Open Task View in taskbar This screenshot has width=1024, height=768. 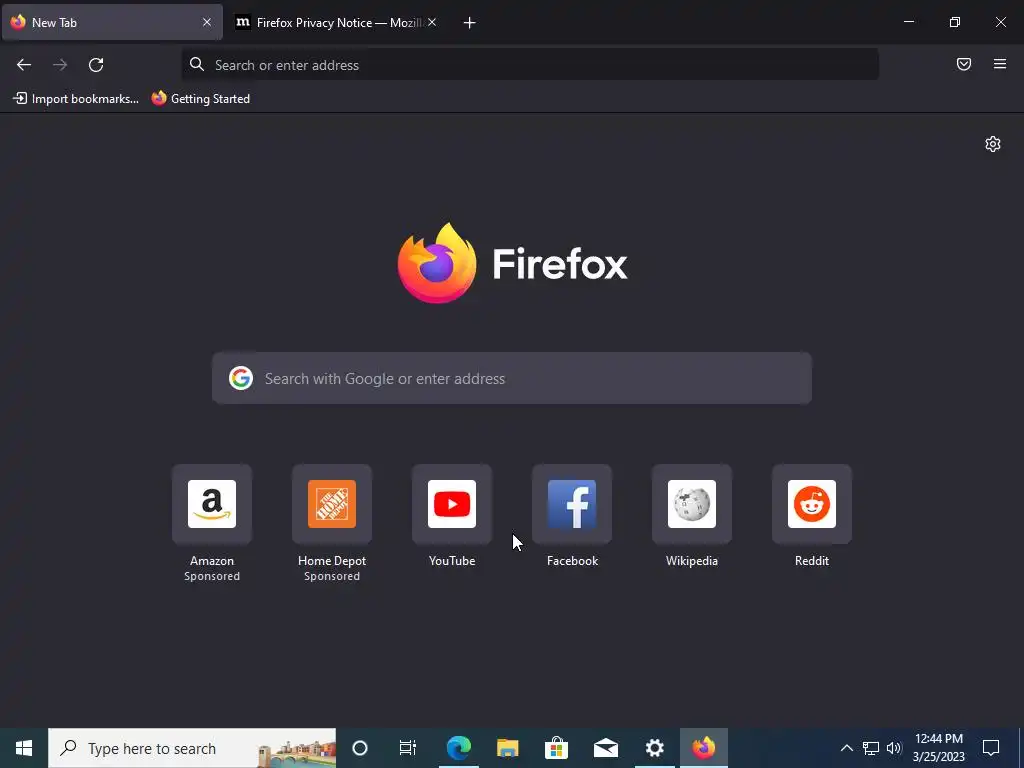click(408, 748)
